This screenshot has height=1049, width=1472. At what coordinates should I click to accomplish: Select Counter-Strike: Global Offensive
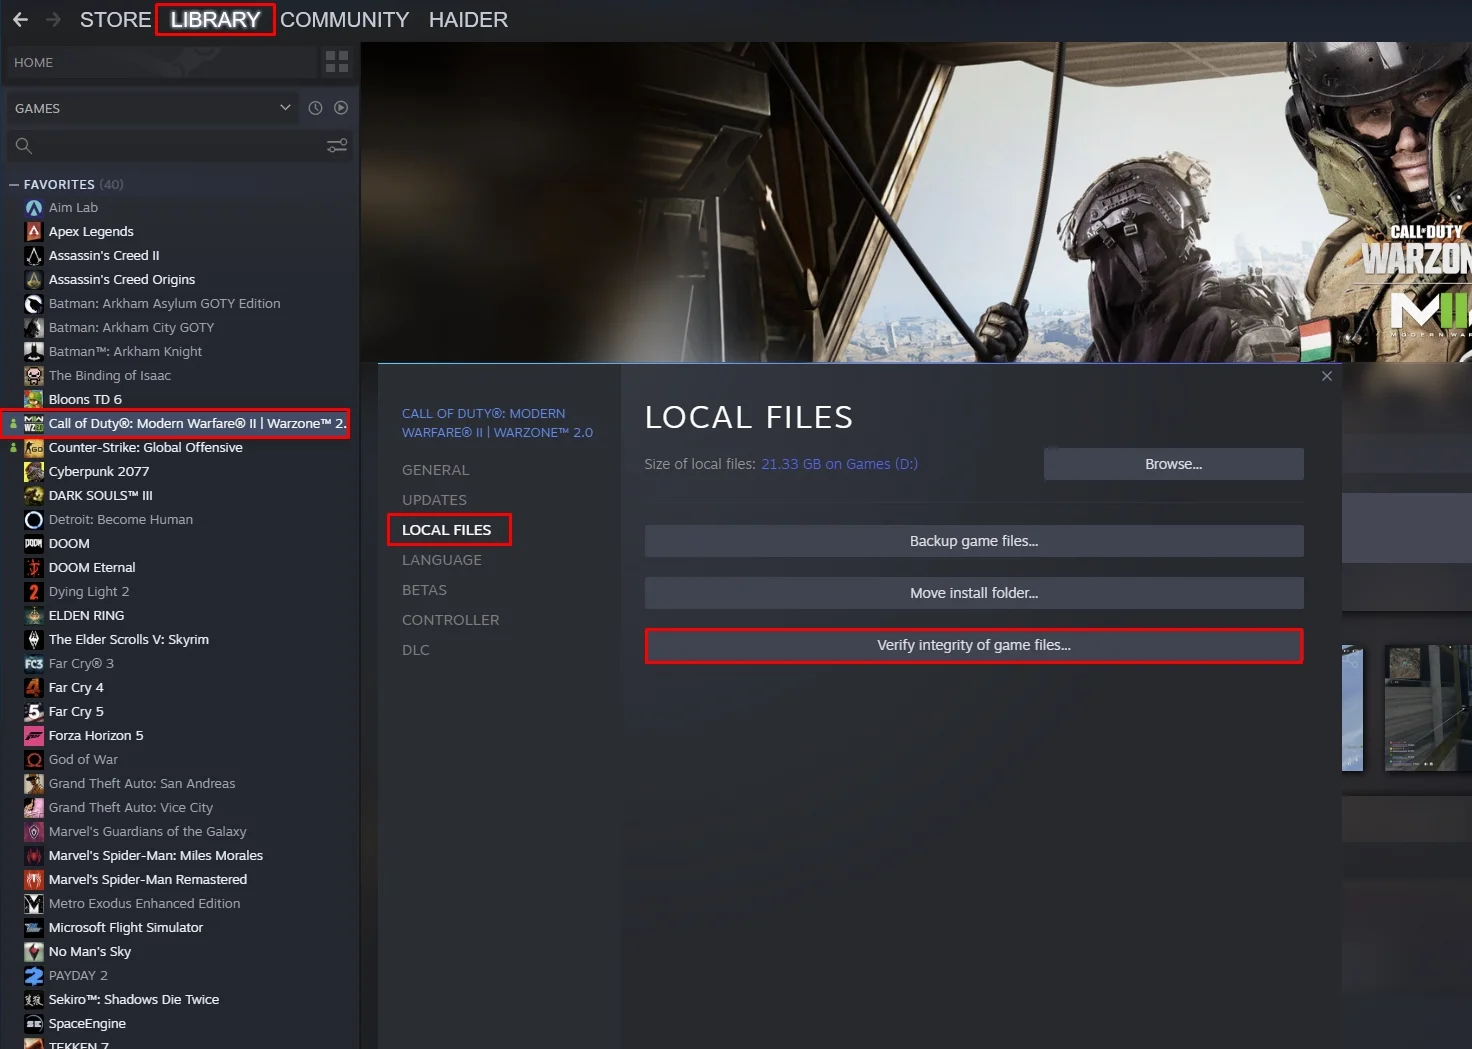pyautogui.click(x=146, y=448)
